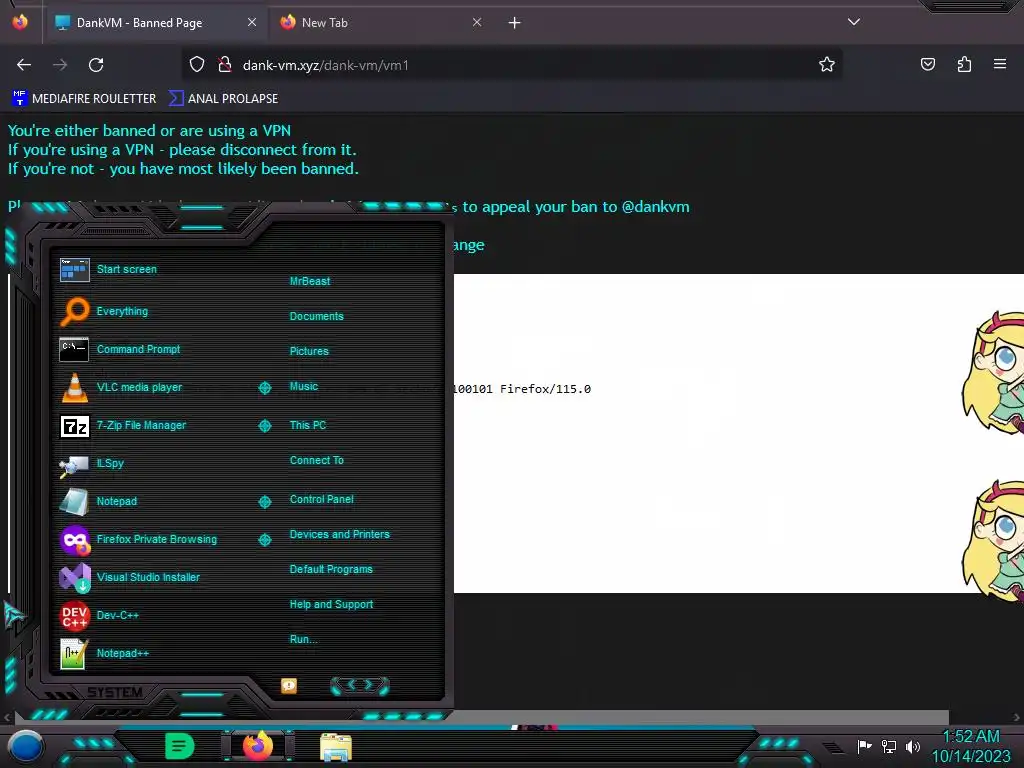1024x768 pixels.
Task: Open volume speaker tray icon
Action: coord(912,746)
